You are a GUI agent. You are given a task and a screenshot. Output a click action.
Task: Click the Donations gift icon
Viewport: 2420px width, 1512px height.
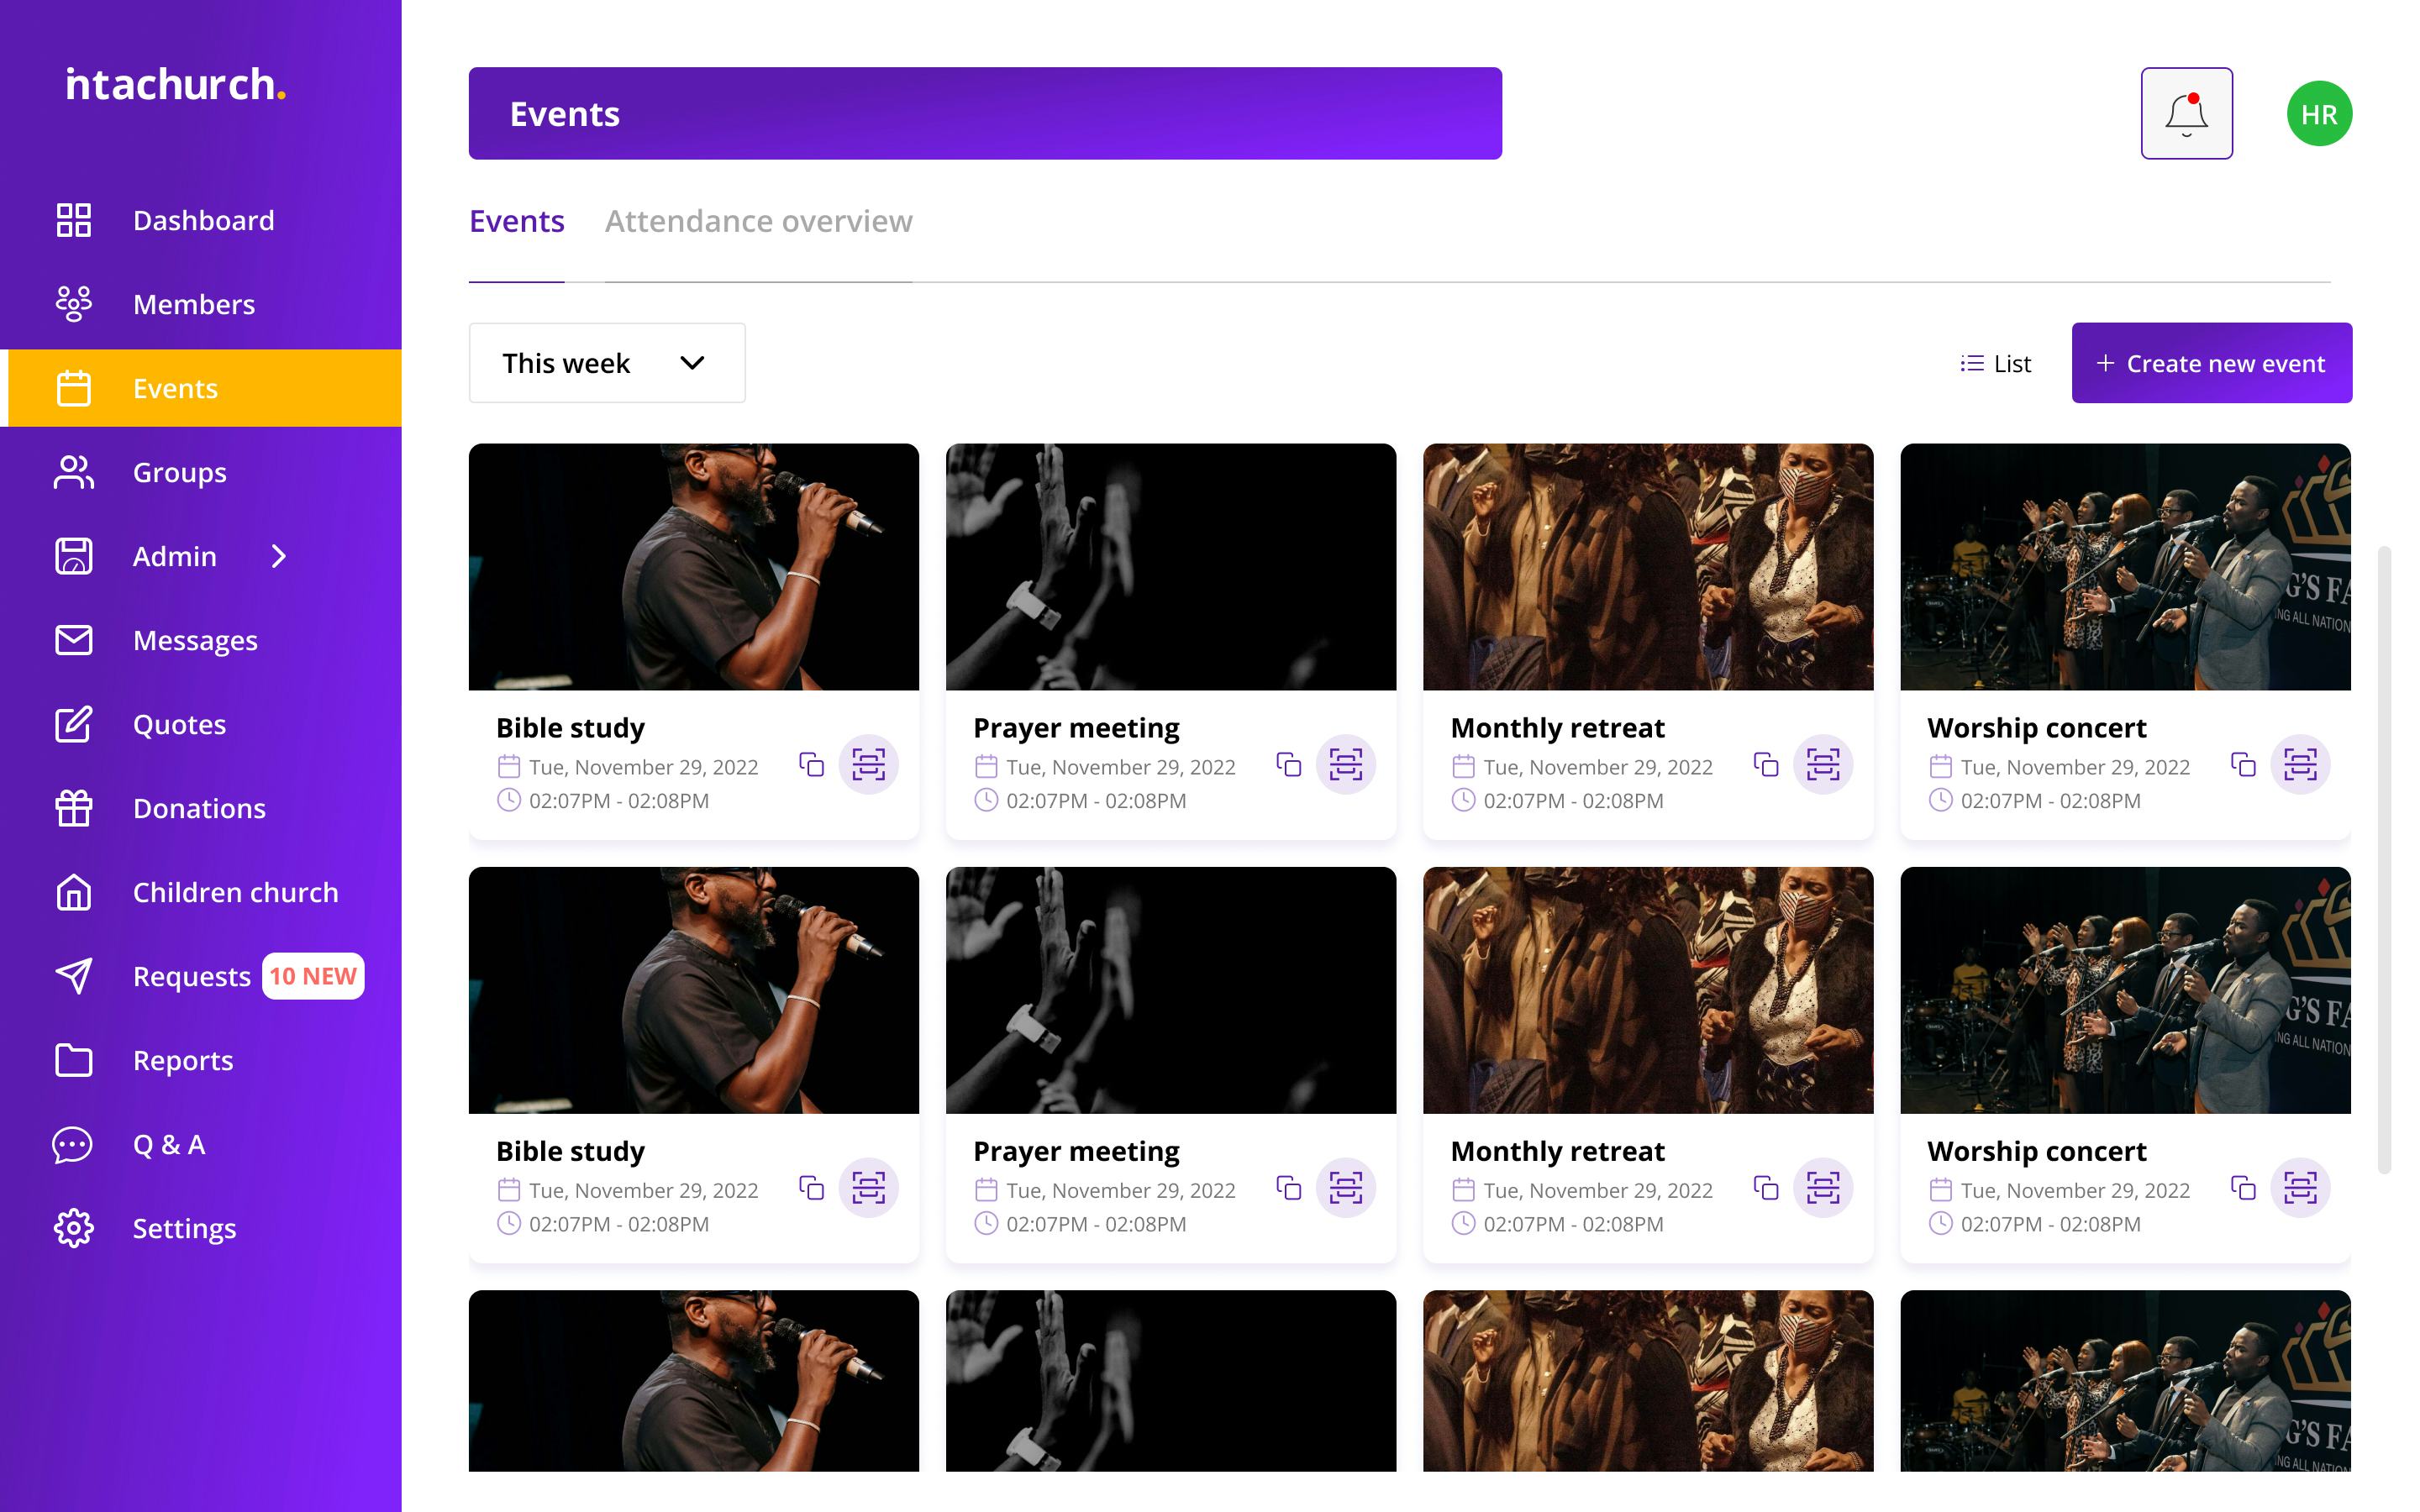(x=74, y=808)
